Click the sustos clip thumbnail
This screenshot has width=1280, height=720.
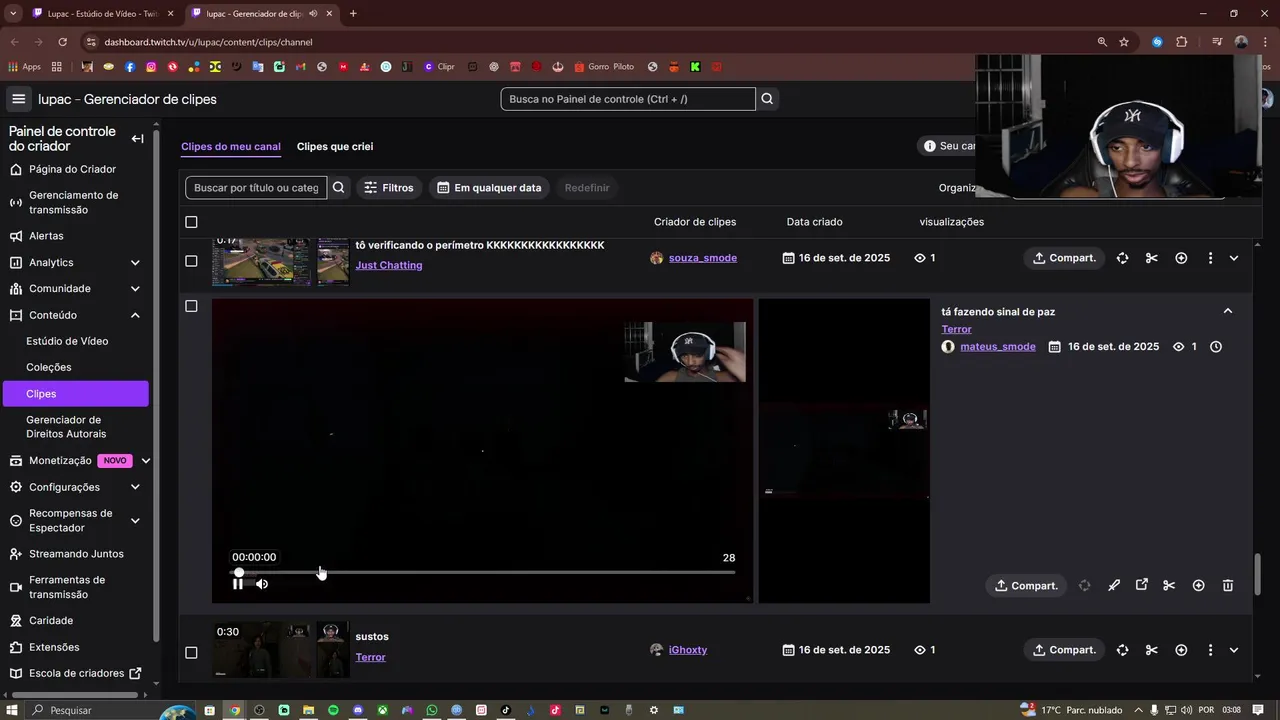[x=281, y=650]
